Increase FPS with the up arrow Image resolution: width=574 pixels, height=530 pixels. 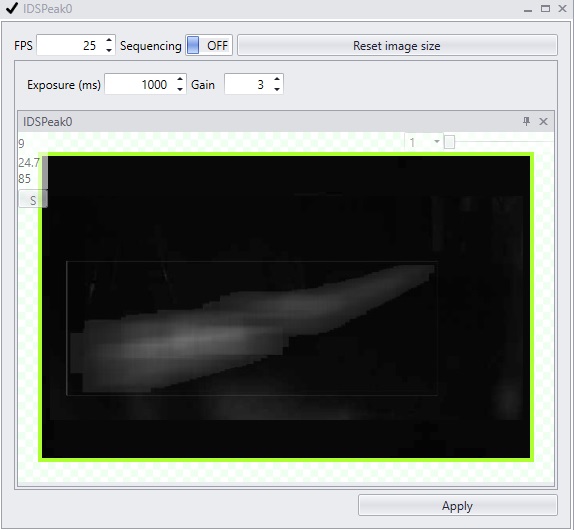pos(109,40)
